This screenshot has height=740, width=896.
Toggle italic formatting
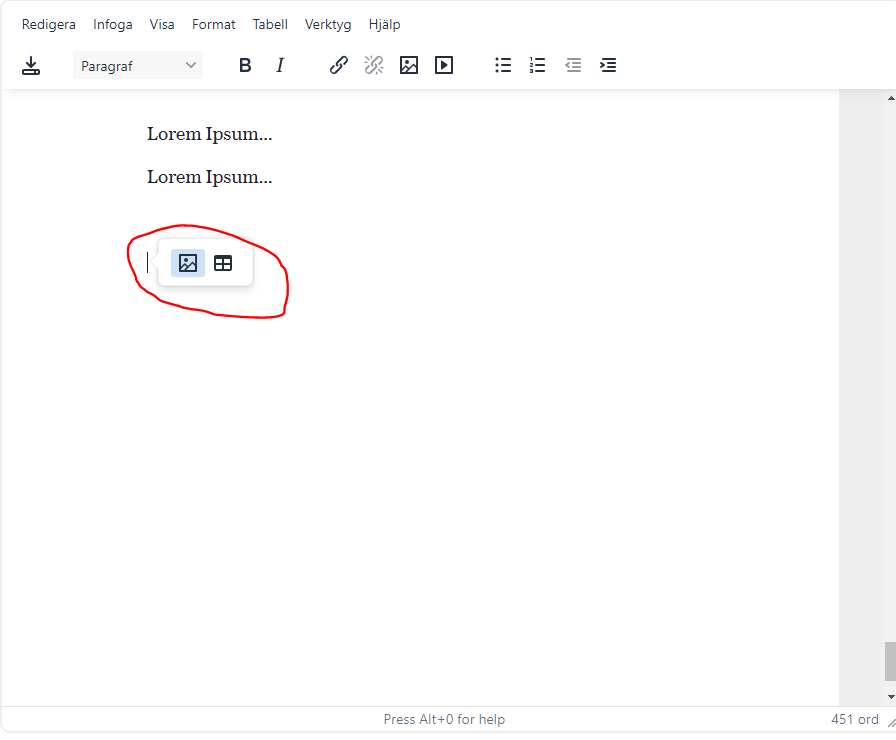click(x=280, y=66)
